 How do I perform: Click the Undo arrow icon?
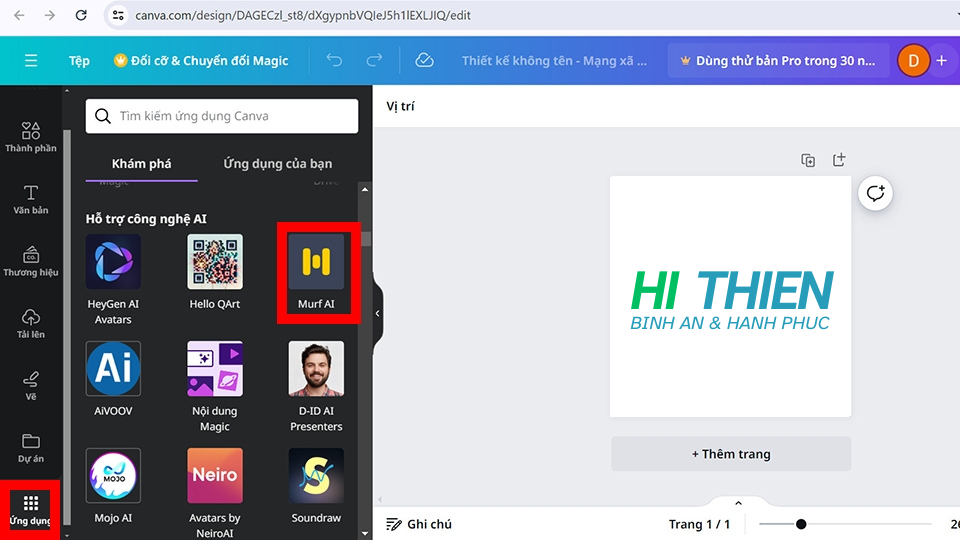334,61
